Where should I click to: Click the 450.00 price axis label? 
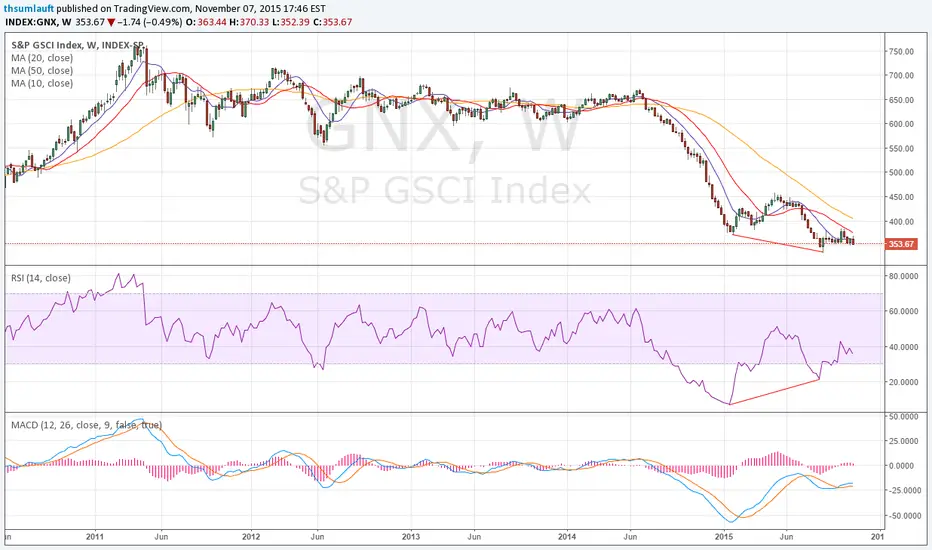coord(901,197)
